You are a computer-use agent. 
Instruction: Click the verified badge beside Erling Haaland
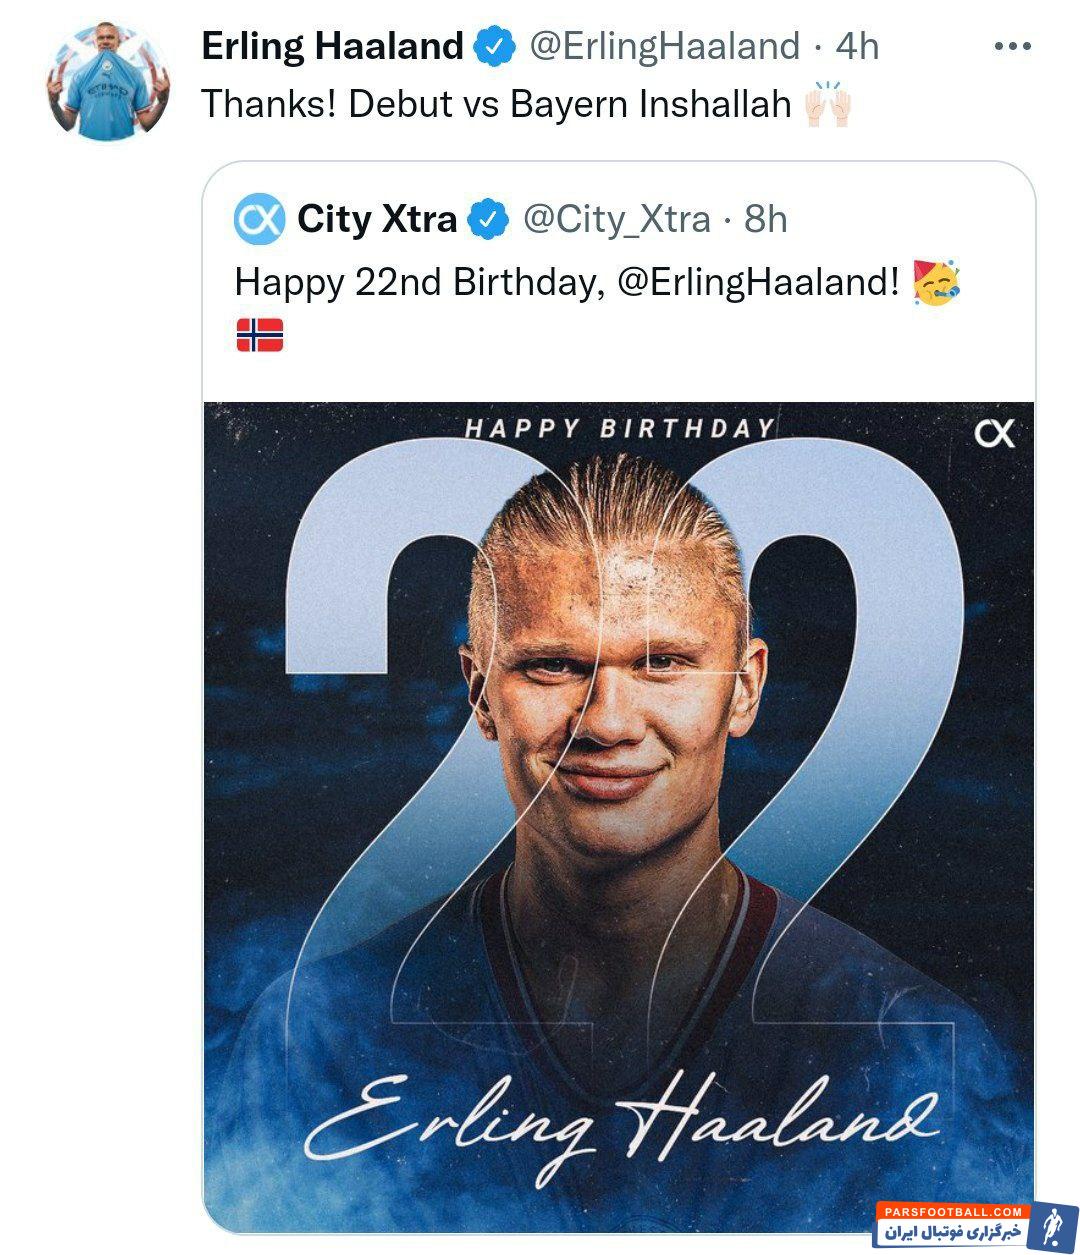[494, 46]
